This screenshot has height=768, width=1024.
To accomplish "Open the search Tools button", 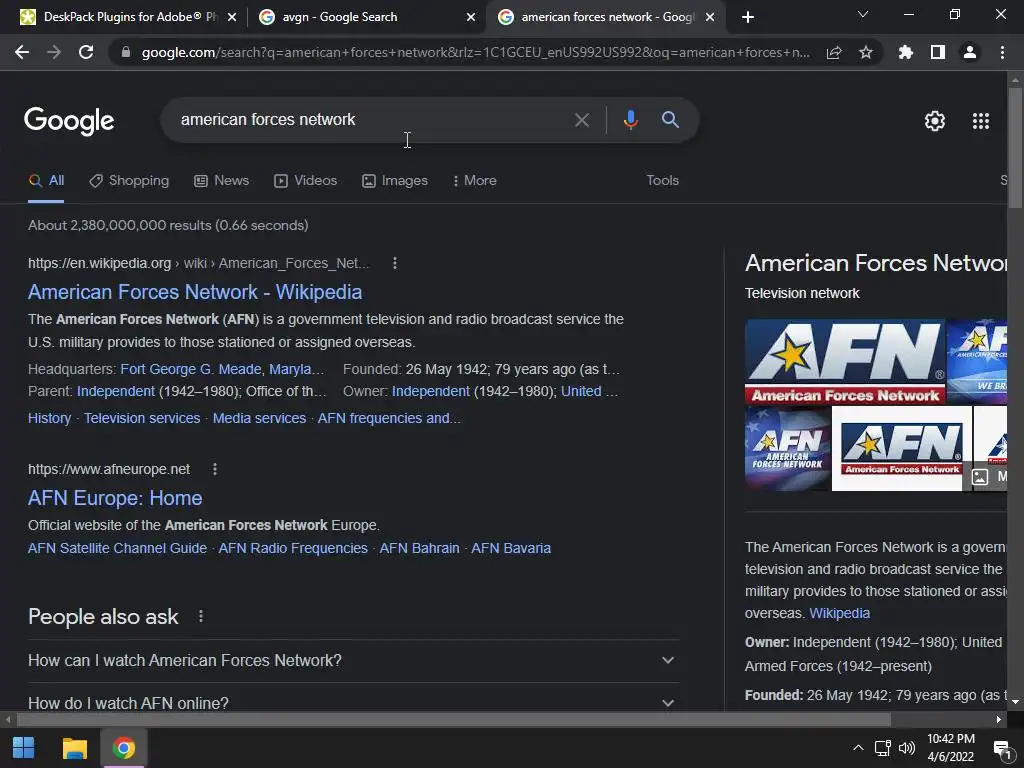I will (x=662, y=181).
